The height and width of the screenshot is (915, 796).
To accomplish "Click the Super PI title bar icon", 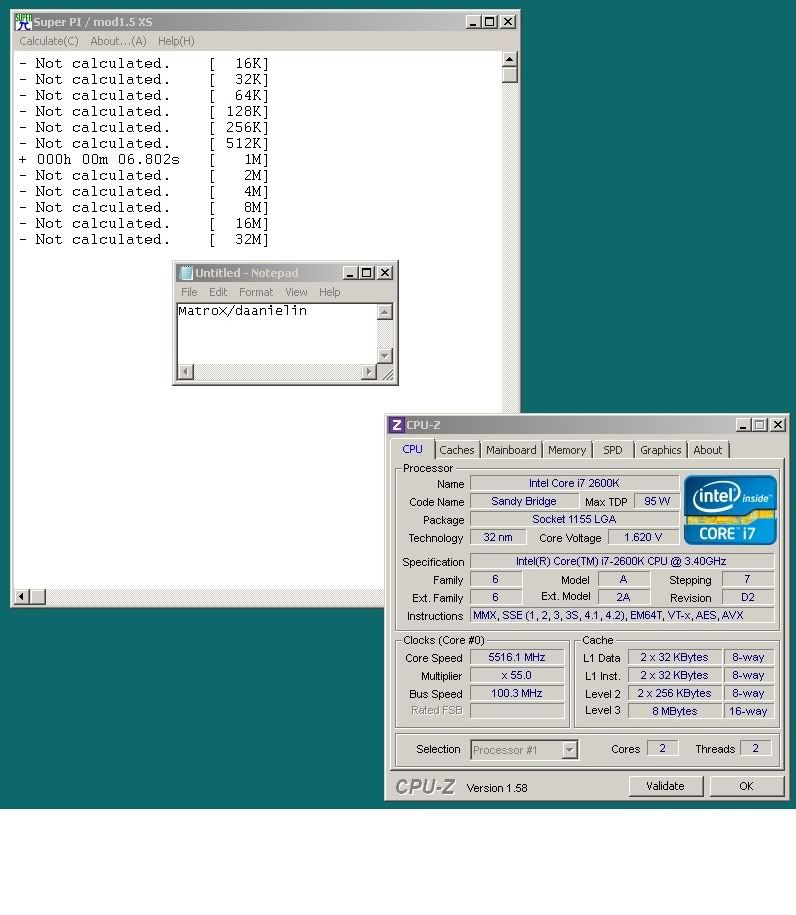I will click(x=23, y=21).
